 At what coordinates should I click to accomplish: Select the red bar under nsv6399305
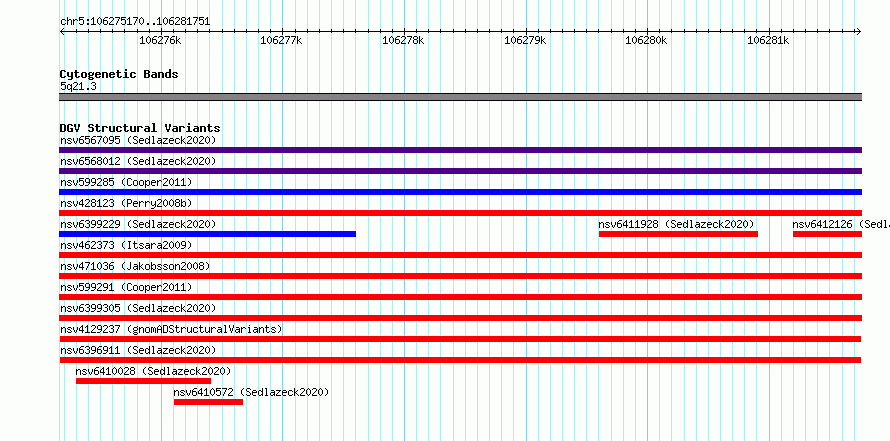[460, 318]
